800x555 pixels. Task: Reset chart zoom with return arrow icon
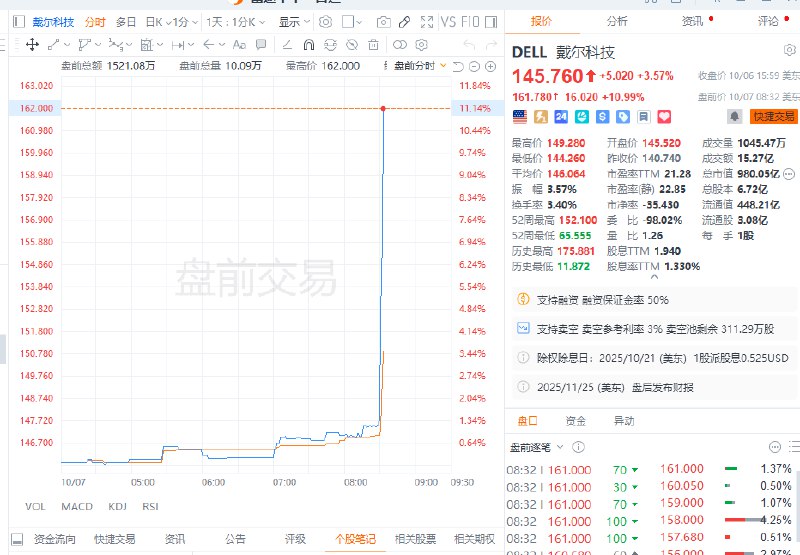pyautogui.click(x=458, y=66)
